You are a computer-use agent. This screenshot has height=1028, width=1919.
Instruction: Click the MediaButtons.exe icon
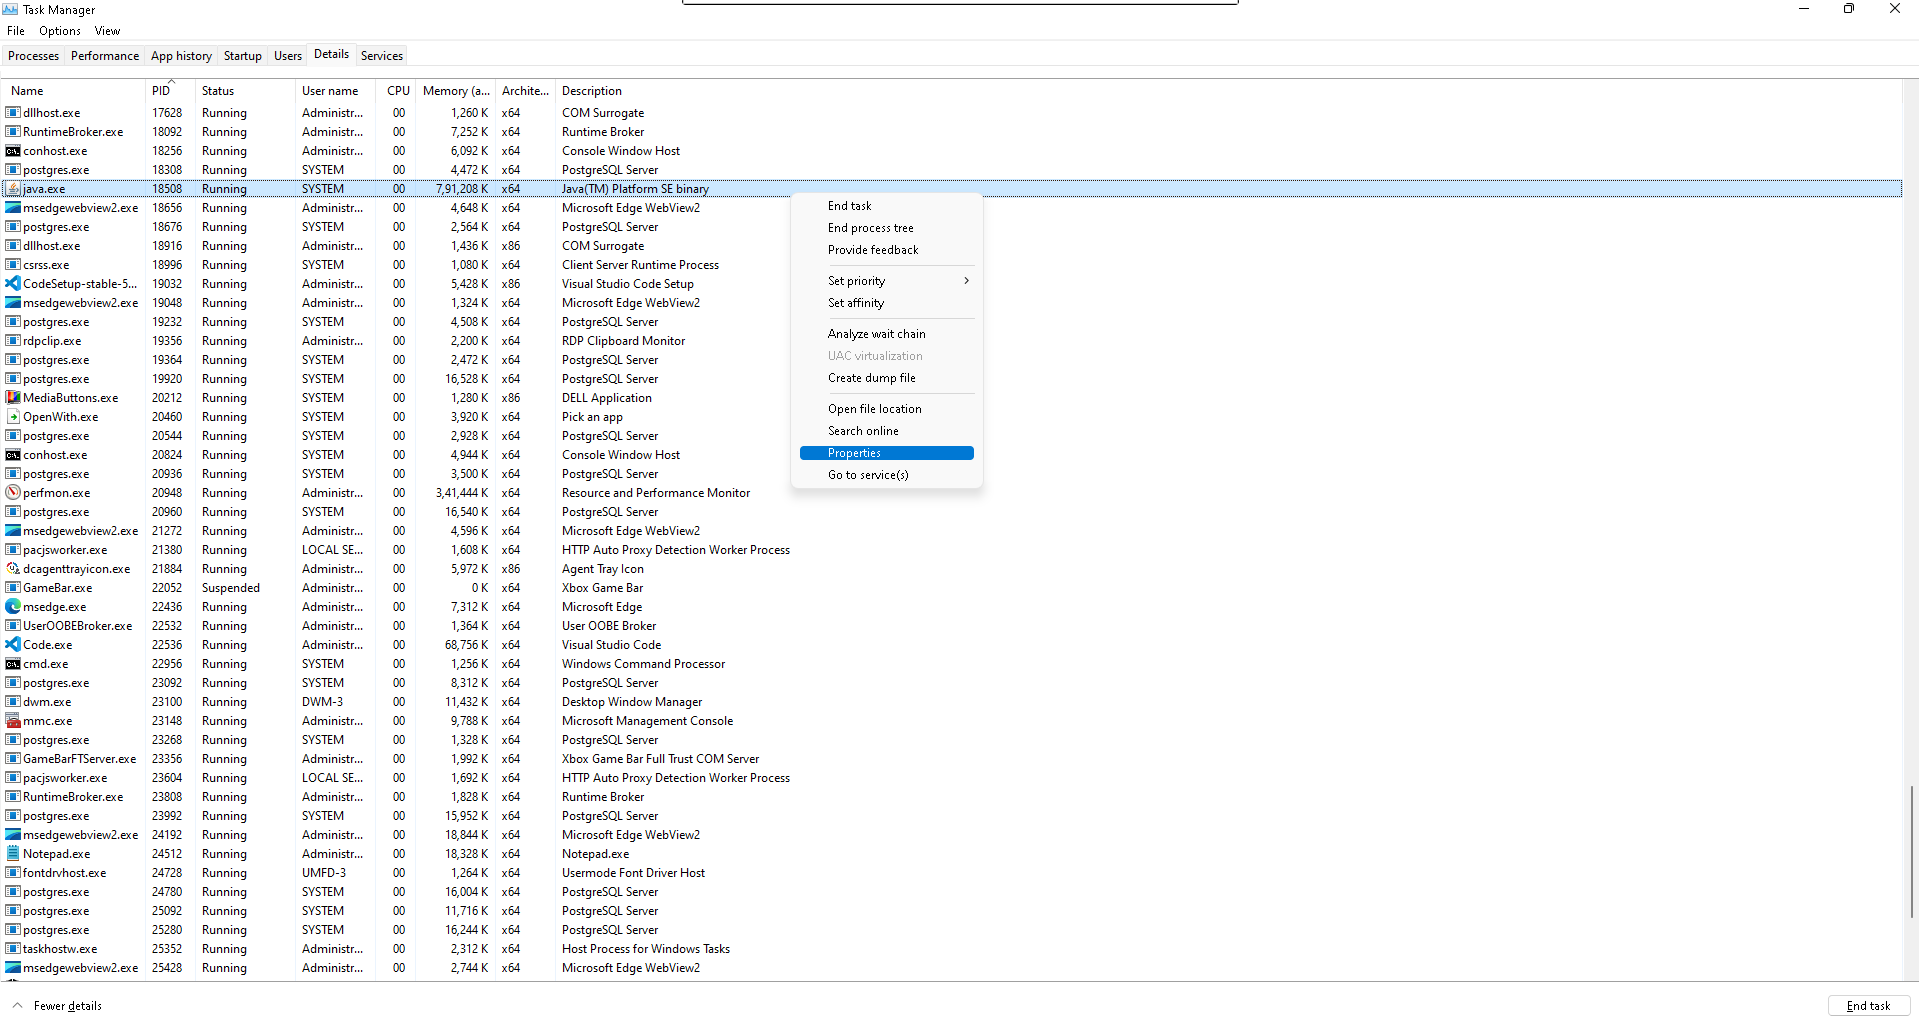click(13, 398)
